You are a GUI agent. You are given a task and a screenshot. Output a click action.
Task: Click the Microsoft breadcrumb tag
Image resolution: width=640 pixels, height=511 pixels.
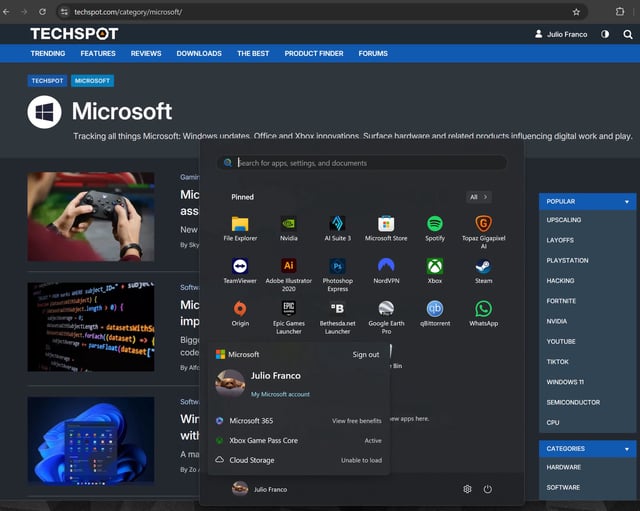[92, 81]
